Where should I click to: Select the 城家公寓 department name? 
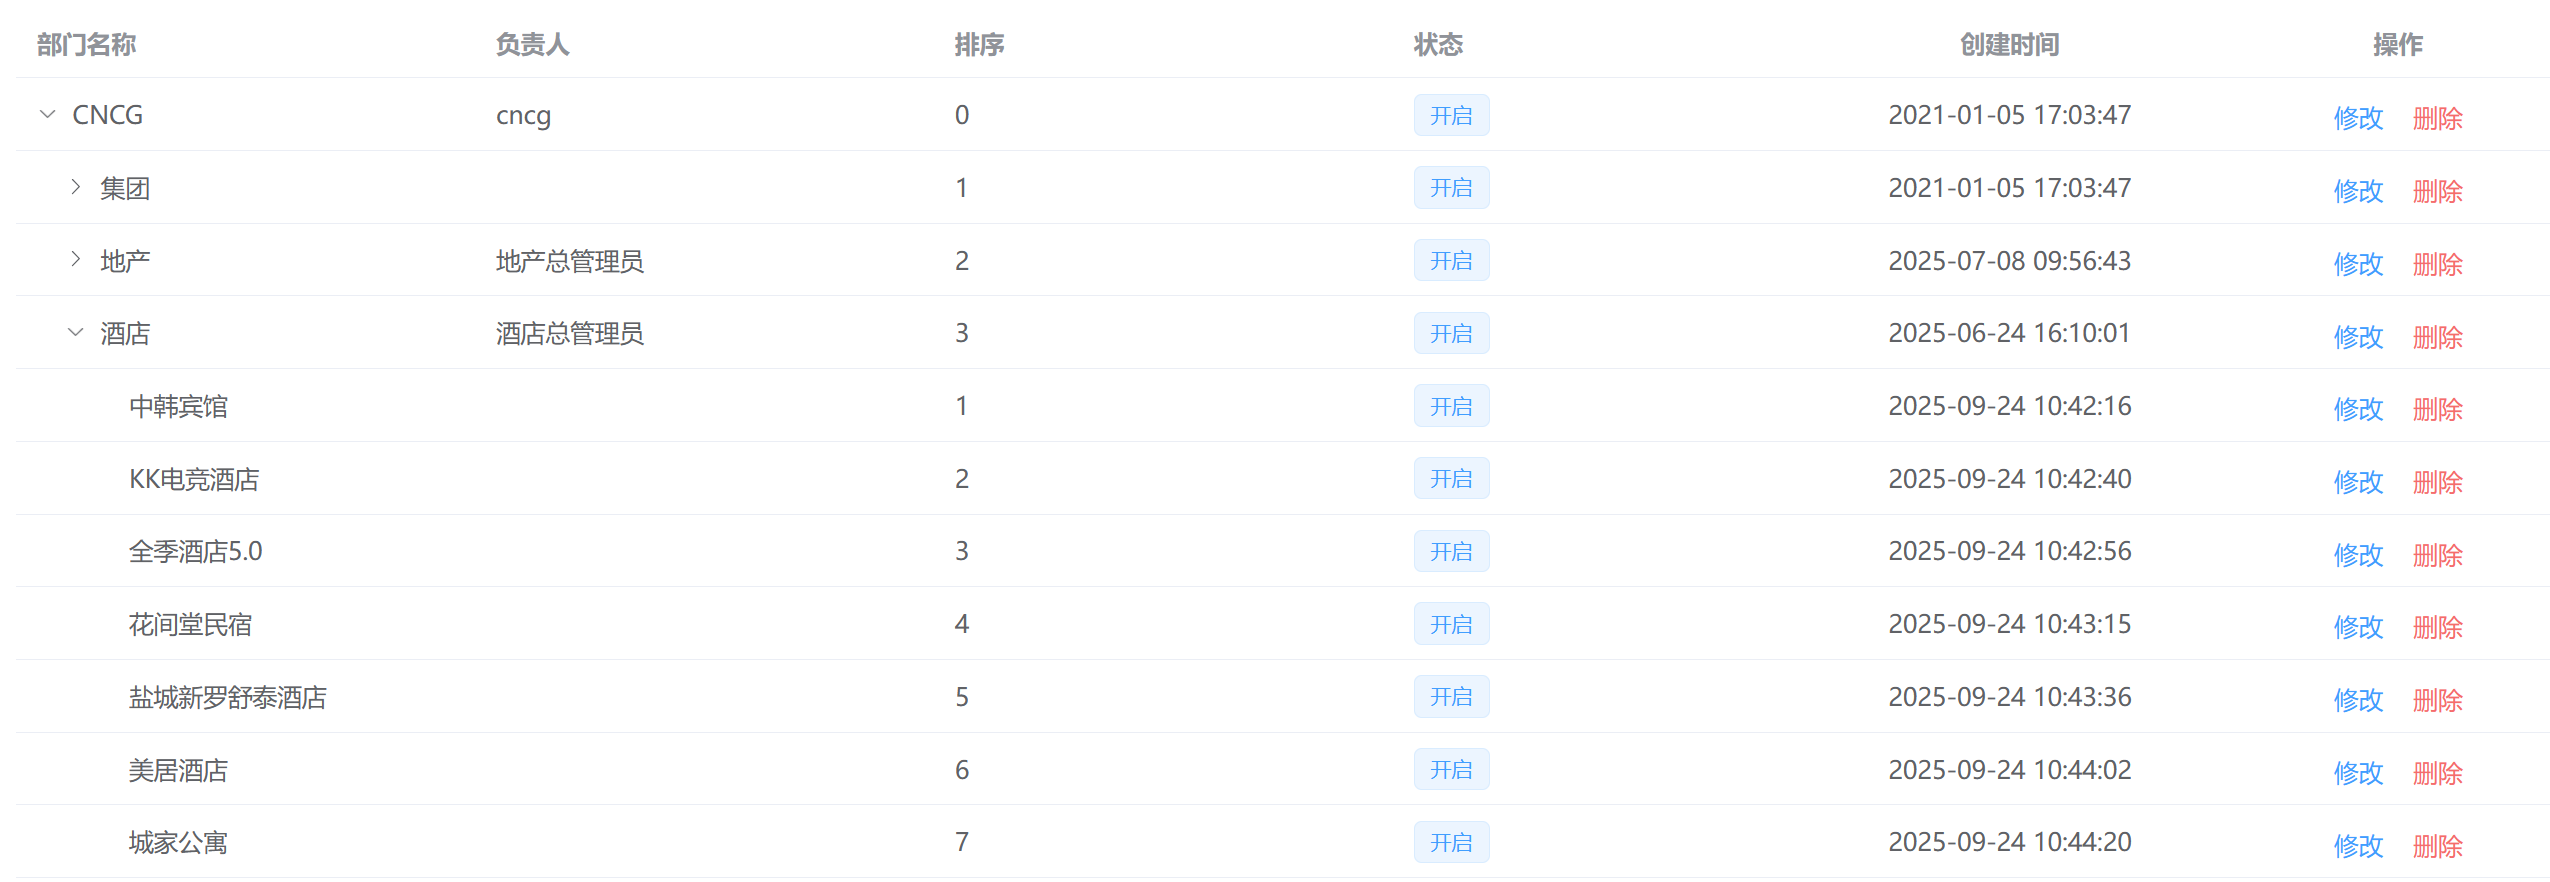point(178,843)
